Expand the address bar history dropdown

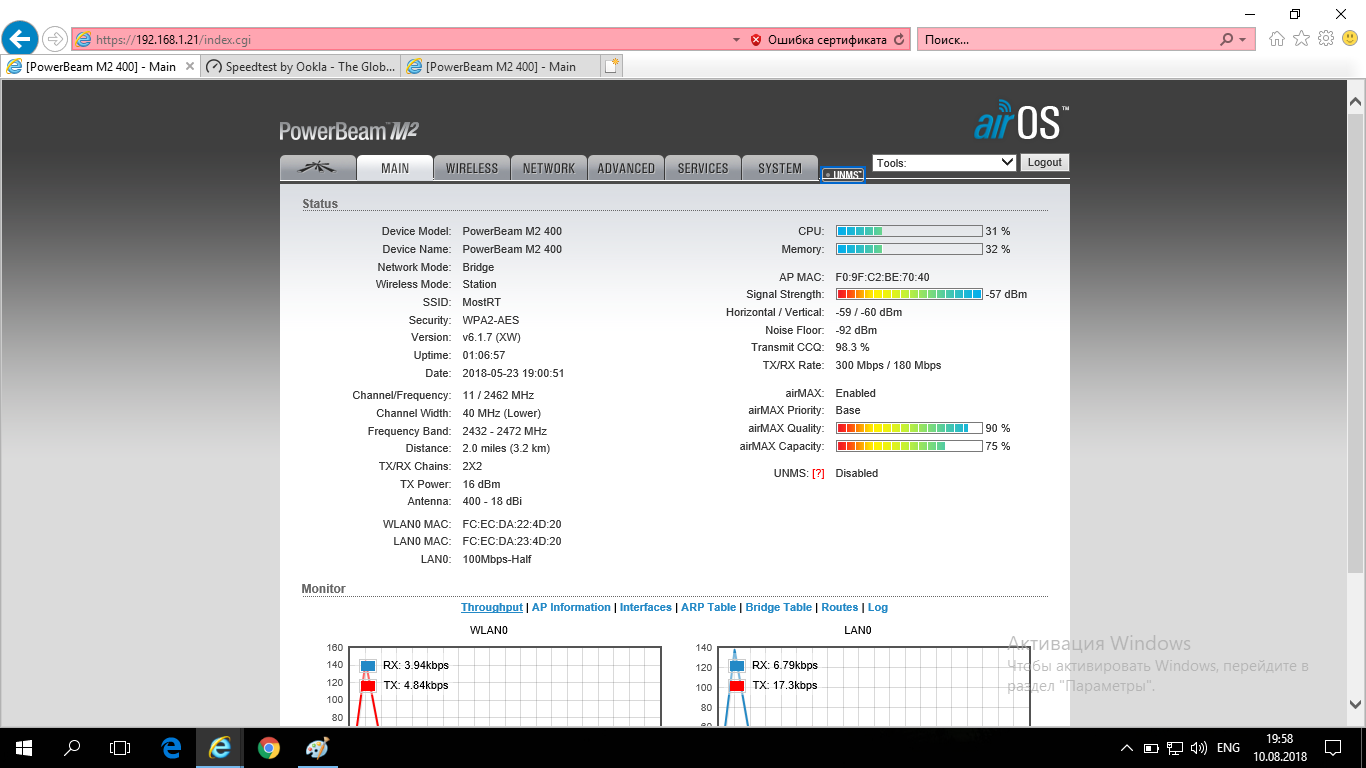pyautogui.click(x=737, y=40)
